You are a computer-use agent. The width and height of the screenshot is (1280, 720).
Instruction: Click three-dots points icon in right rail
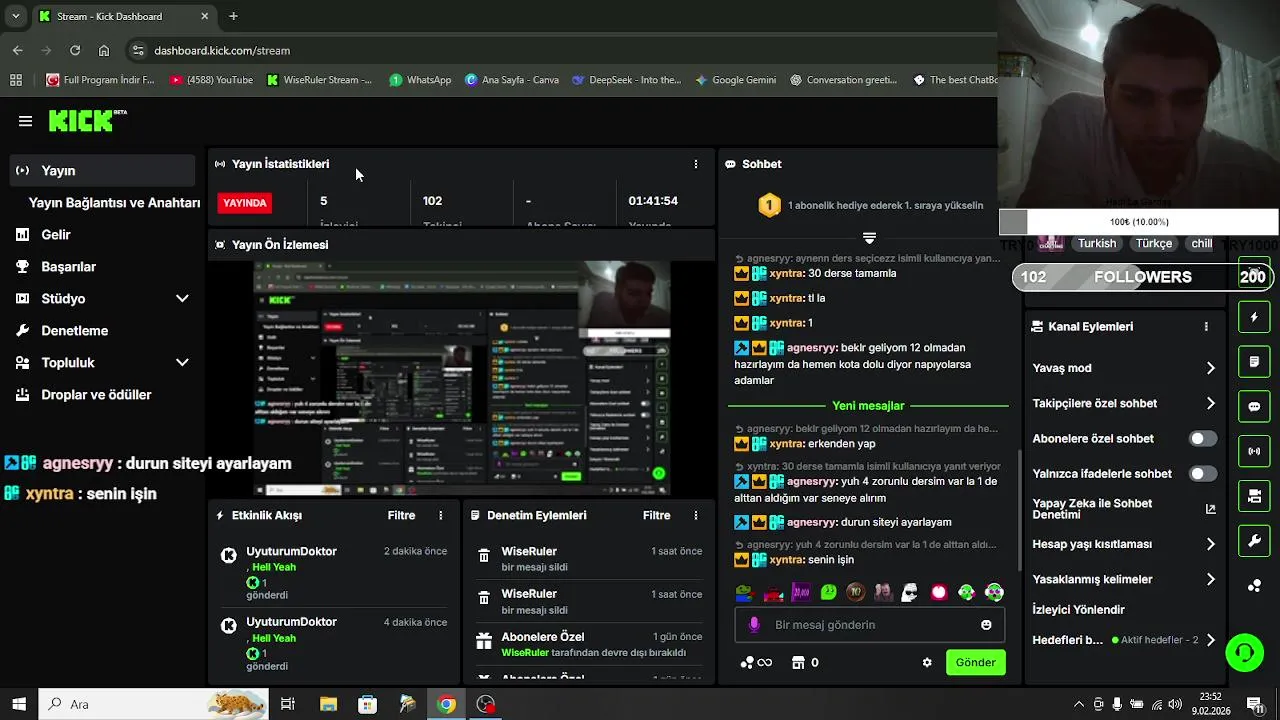tap(1254, 586)
